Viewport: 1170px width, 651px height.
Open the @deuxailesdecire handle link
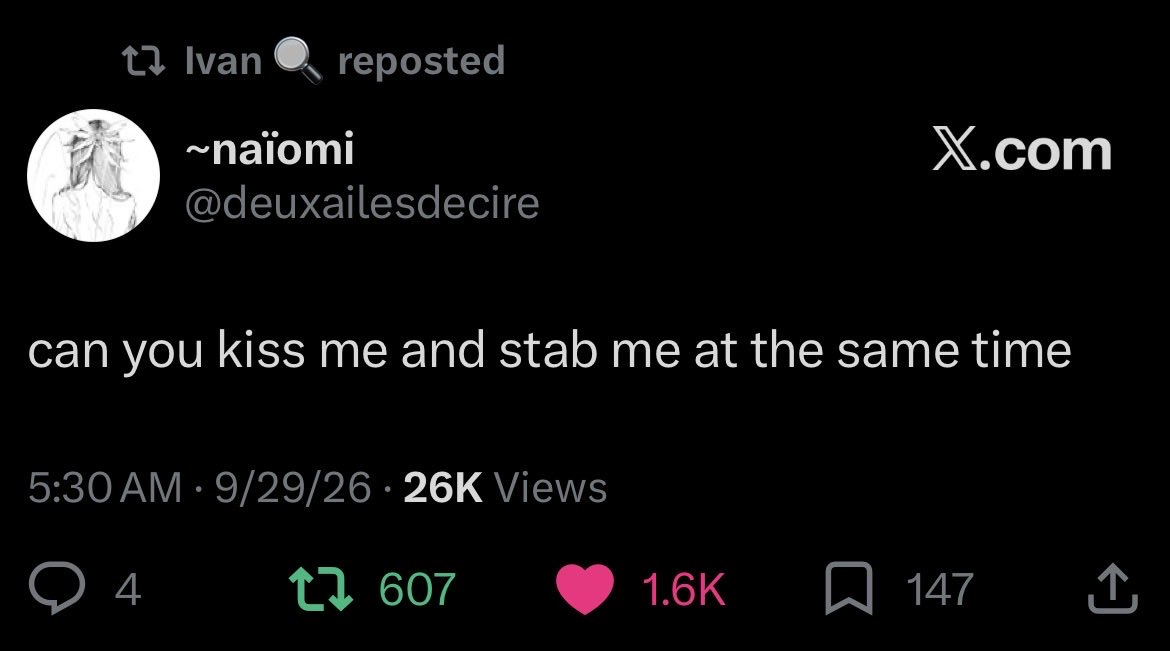coord(362,203)
